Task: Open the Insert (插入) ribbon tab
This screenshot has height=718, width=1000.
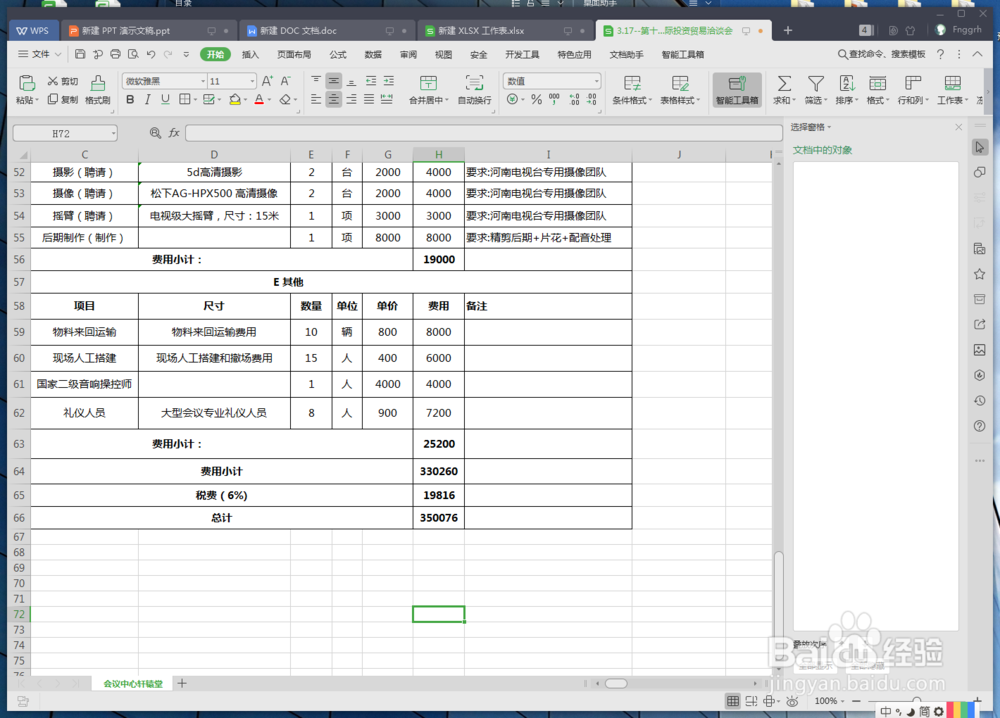Action: click(x=250, y=55)
